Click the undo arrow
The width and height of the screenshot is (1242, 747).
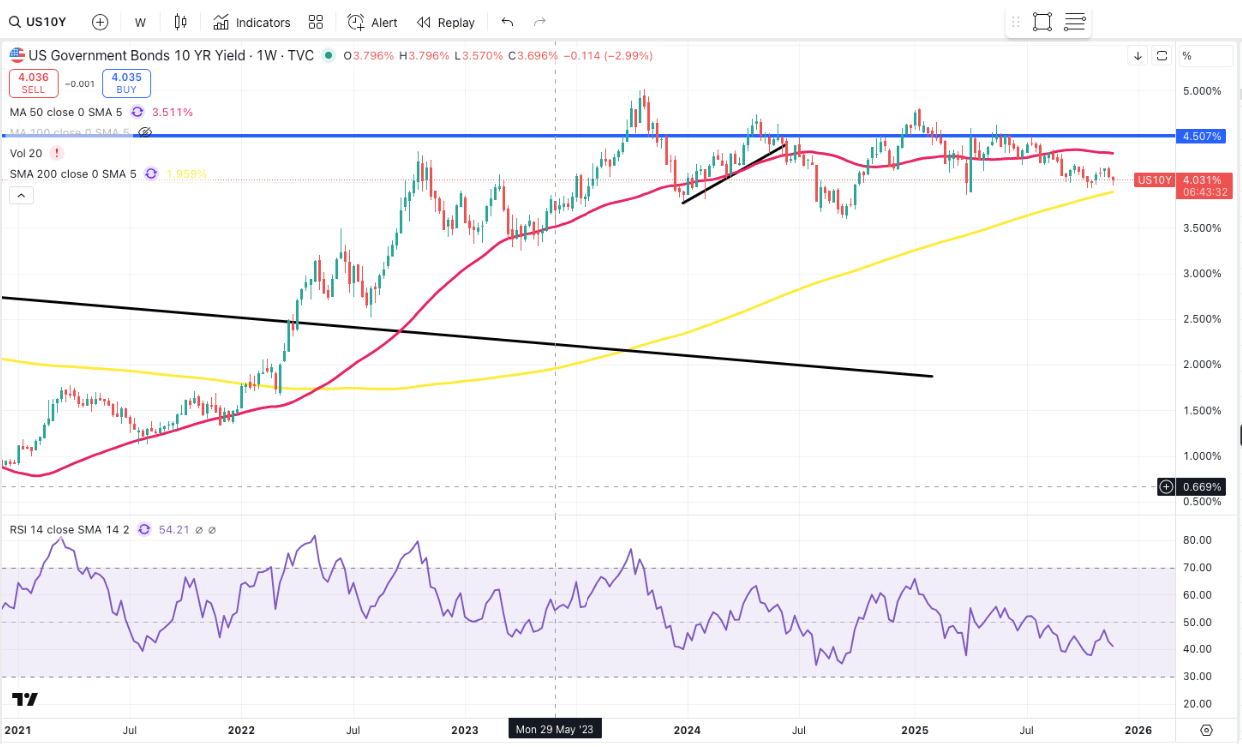pyautogui.click(x=507, y=22)
